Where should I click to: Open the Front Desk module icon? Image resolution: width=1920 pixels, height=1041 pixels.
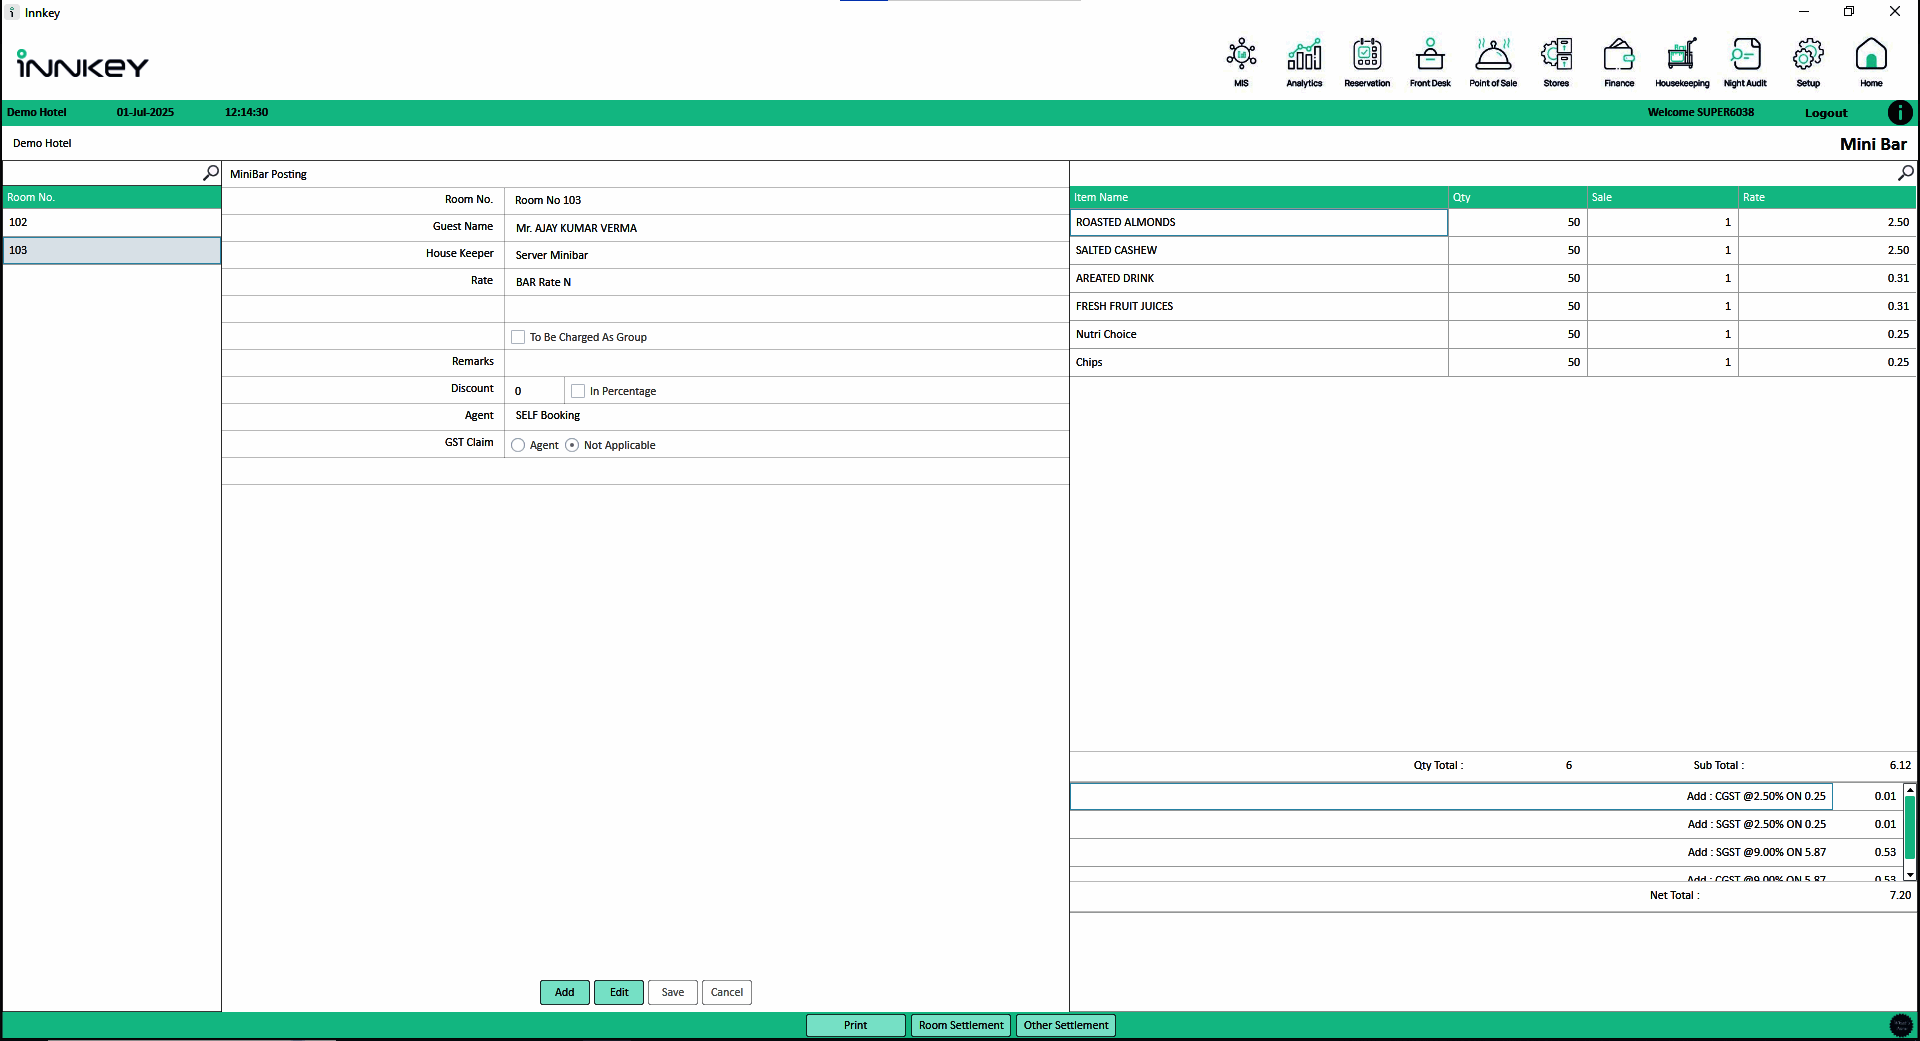tap(1430, 63)
